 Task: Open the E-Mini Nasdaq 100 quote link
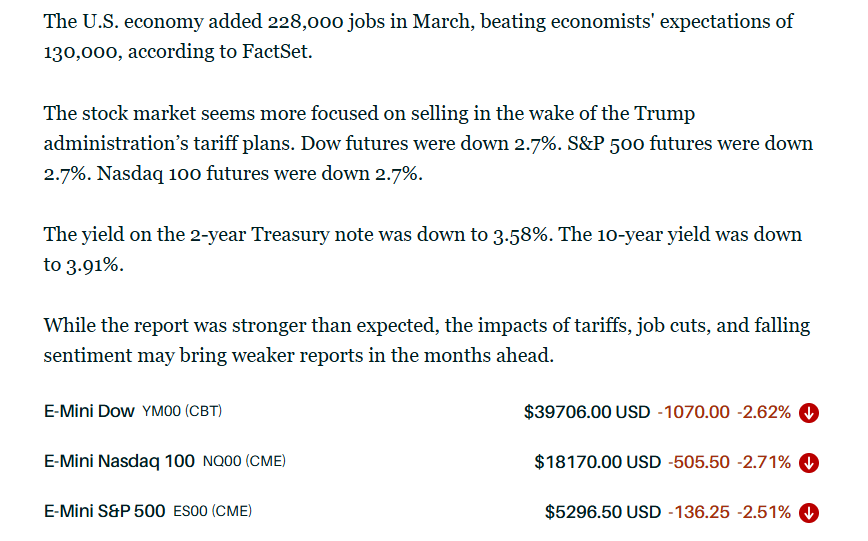coord(119,462)
